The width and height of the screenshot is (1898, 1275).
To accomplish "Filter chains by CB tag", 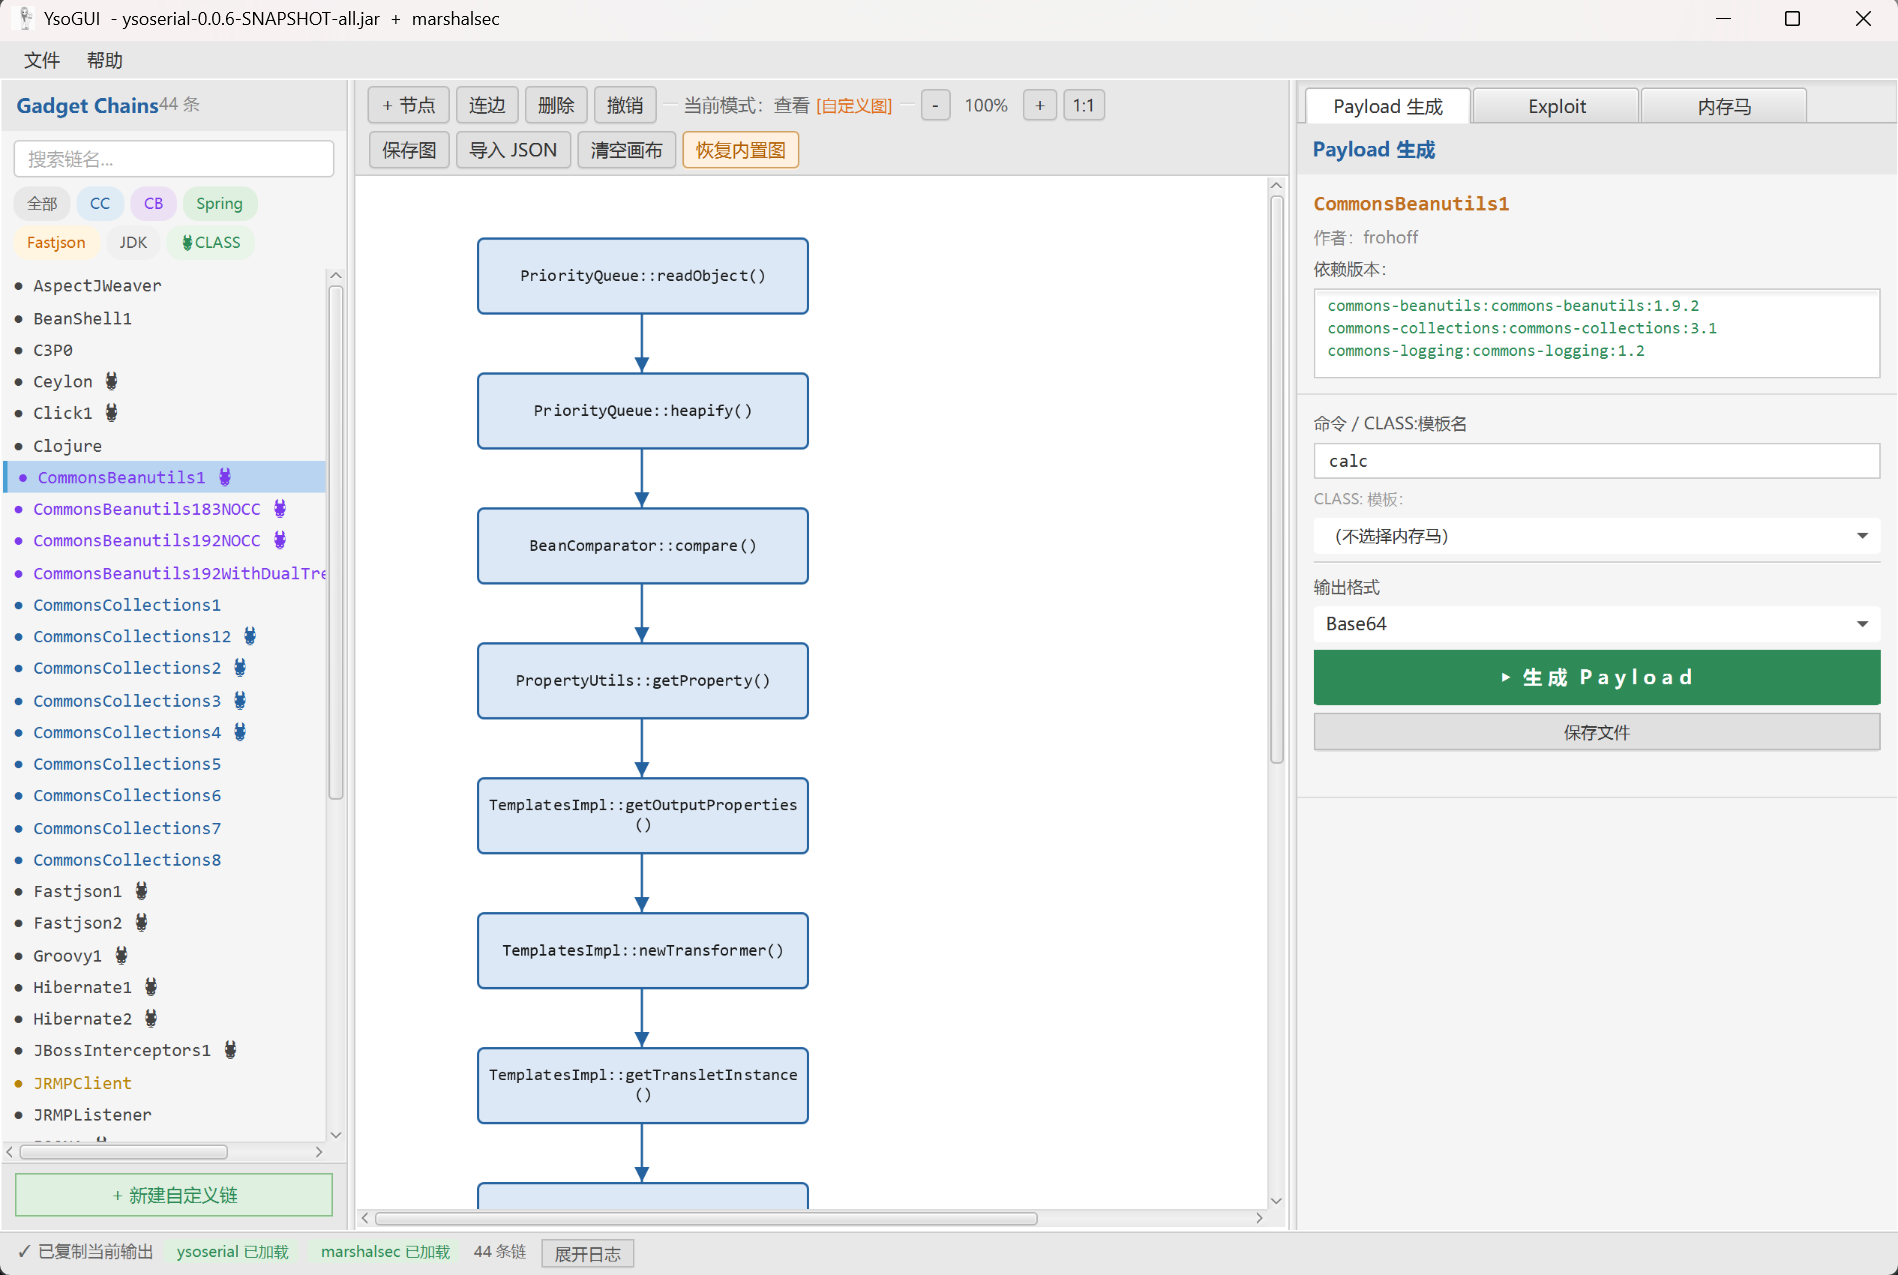I will tap(153, 203).
